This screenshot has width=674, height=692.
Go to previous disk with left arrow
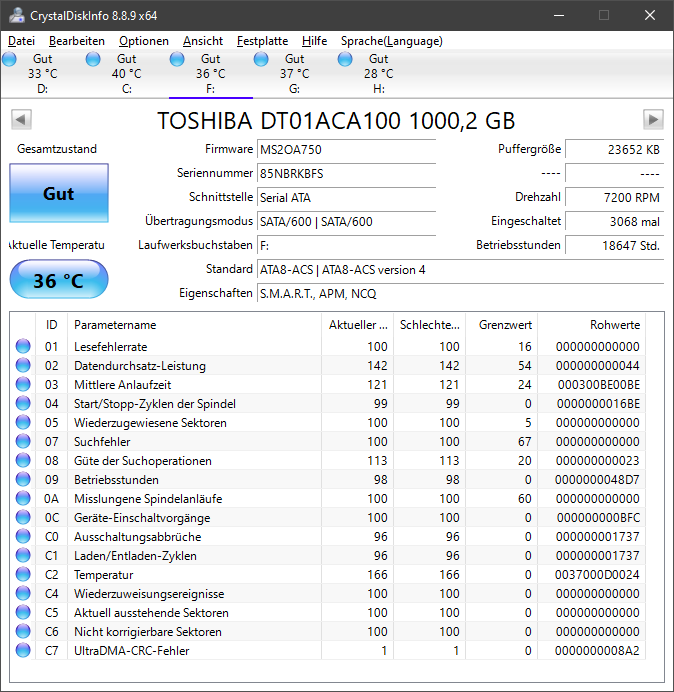pos(21,119)
